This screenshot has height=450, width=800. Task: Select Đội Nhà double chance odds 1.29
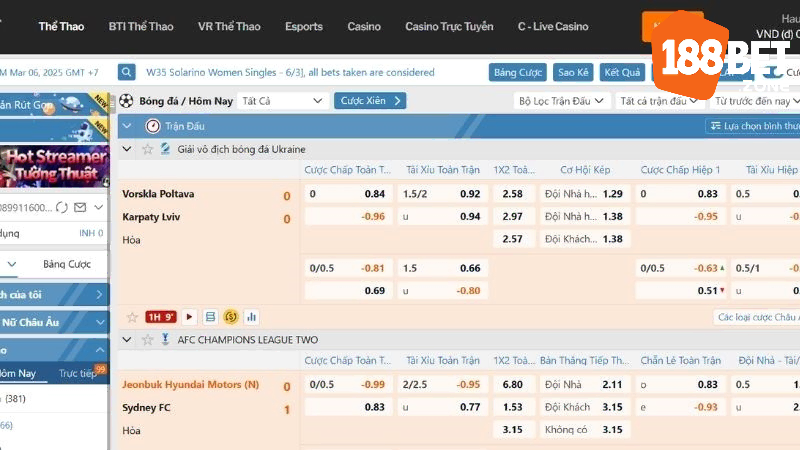pyautogui.click(x=584, y=194)
